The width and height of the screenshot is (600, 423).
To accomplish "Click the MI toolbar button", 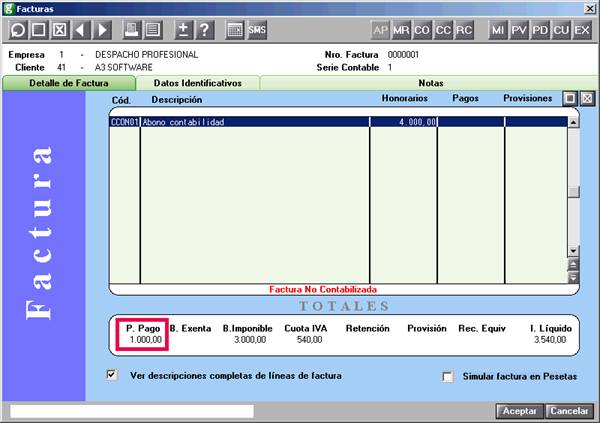I will [x=498, y=30].
